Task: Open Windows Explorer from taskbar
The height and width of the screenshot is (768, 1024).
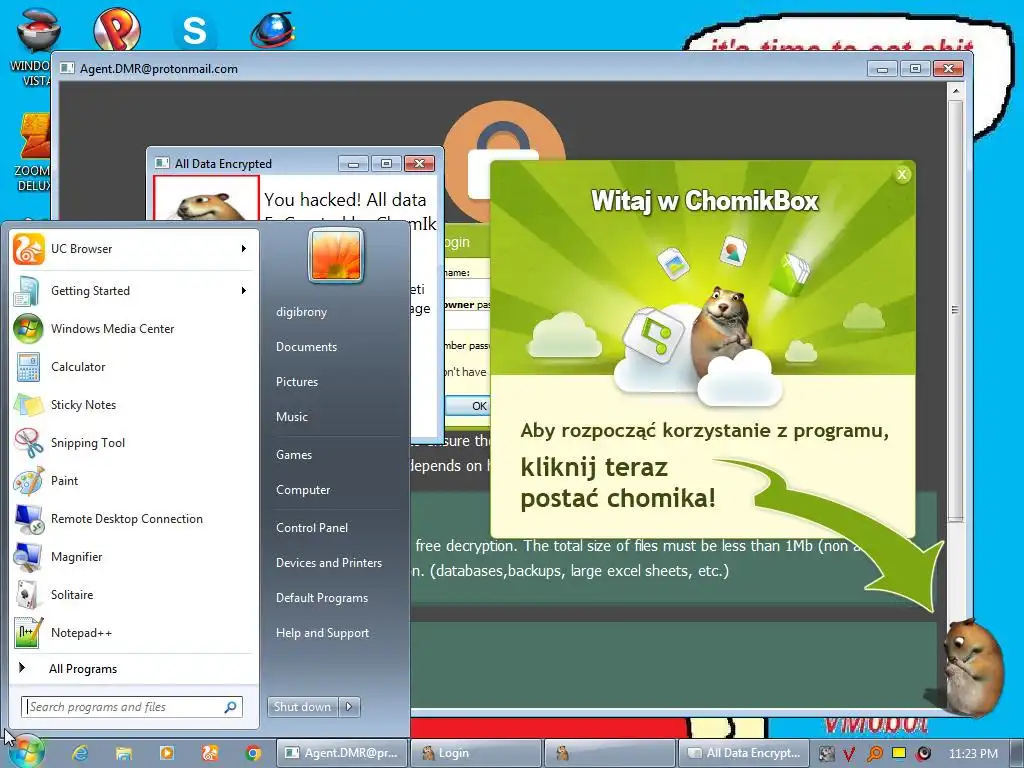Action: 123,753
